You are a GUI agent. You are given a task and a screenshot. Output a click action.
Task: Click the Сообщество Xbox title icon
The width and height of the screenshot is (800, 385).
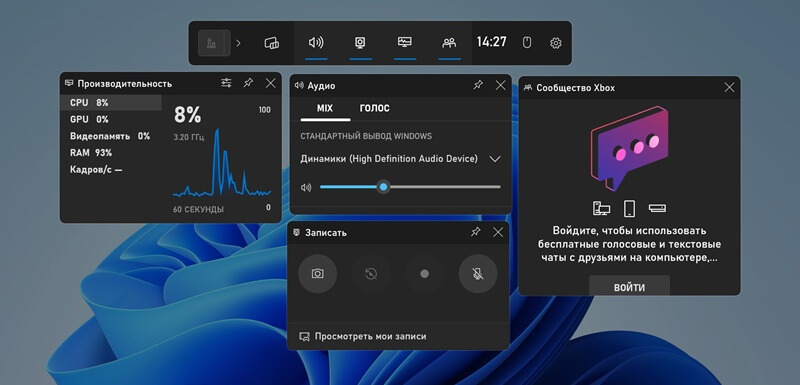coord(528,88)
